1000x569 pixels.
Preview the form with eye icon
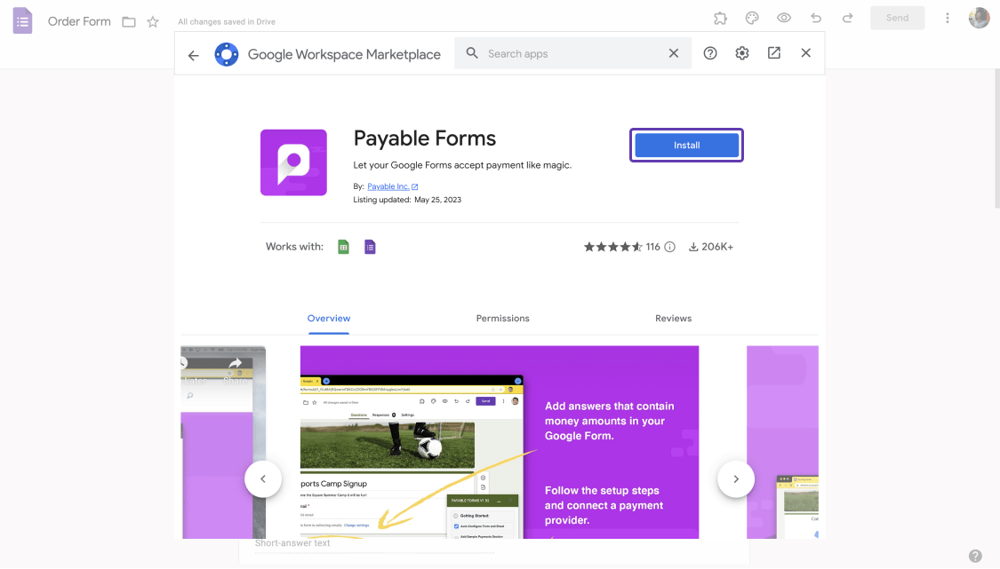tap(784, 18)
